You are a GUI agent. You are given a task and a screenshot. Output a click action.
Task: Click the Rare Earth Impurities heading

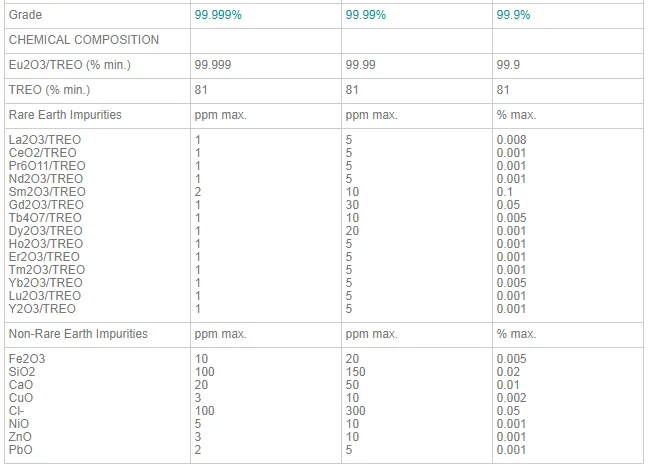64,114
